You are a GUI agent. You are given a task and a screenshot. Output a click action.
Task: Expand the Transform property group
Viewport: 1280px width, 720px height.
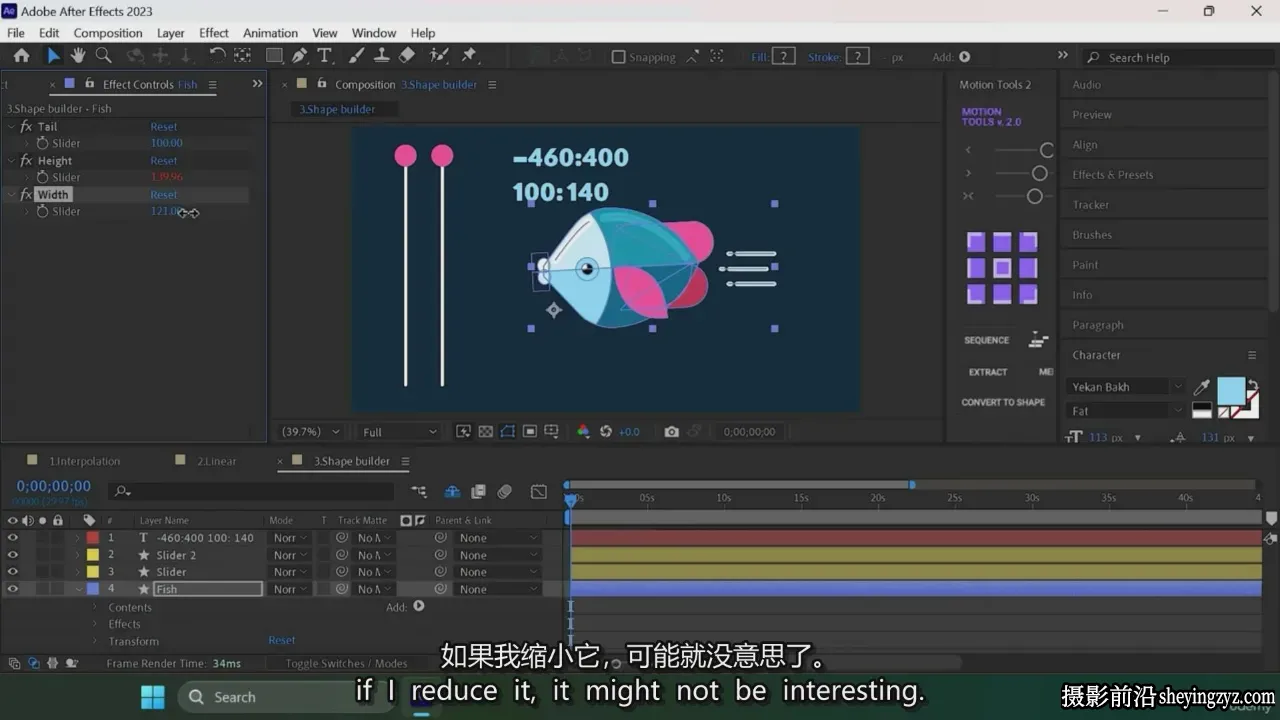click(95, 641)
